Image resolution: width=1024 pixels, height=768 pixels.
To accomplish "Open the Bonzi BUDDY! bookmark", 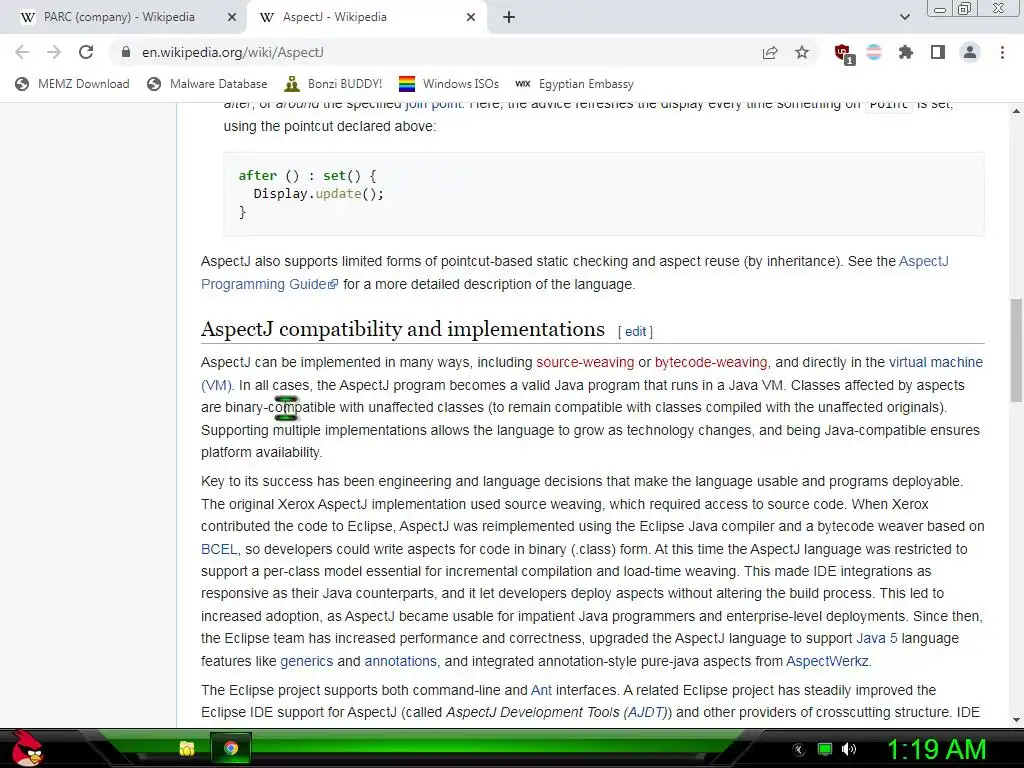I will 333,84.
